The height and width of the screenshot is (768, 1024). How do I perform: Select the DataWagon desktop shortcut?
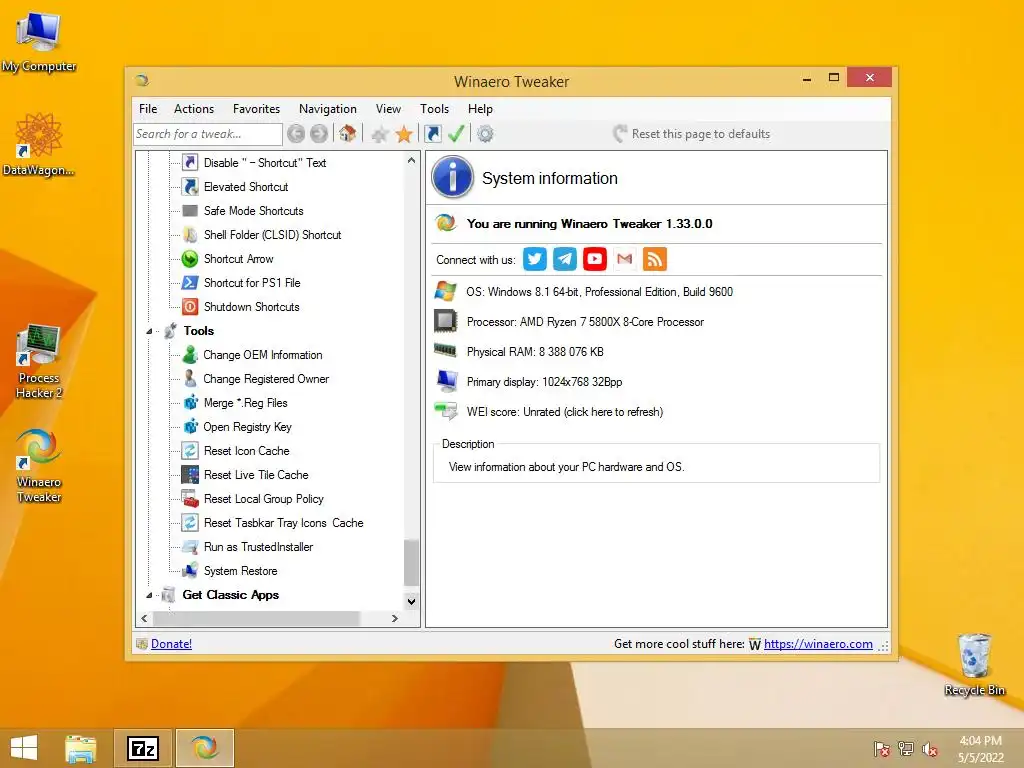click(39, 144)
